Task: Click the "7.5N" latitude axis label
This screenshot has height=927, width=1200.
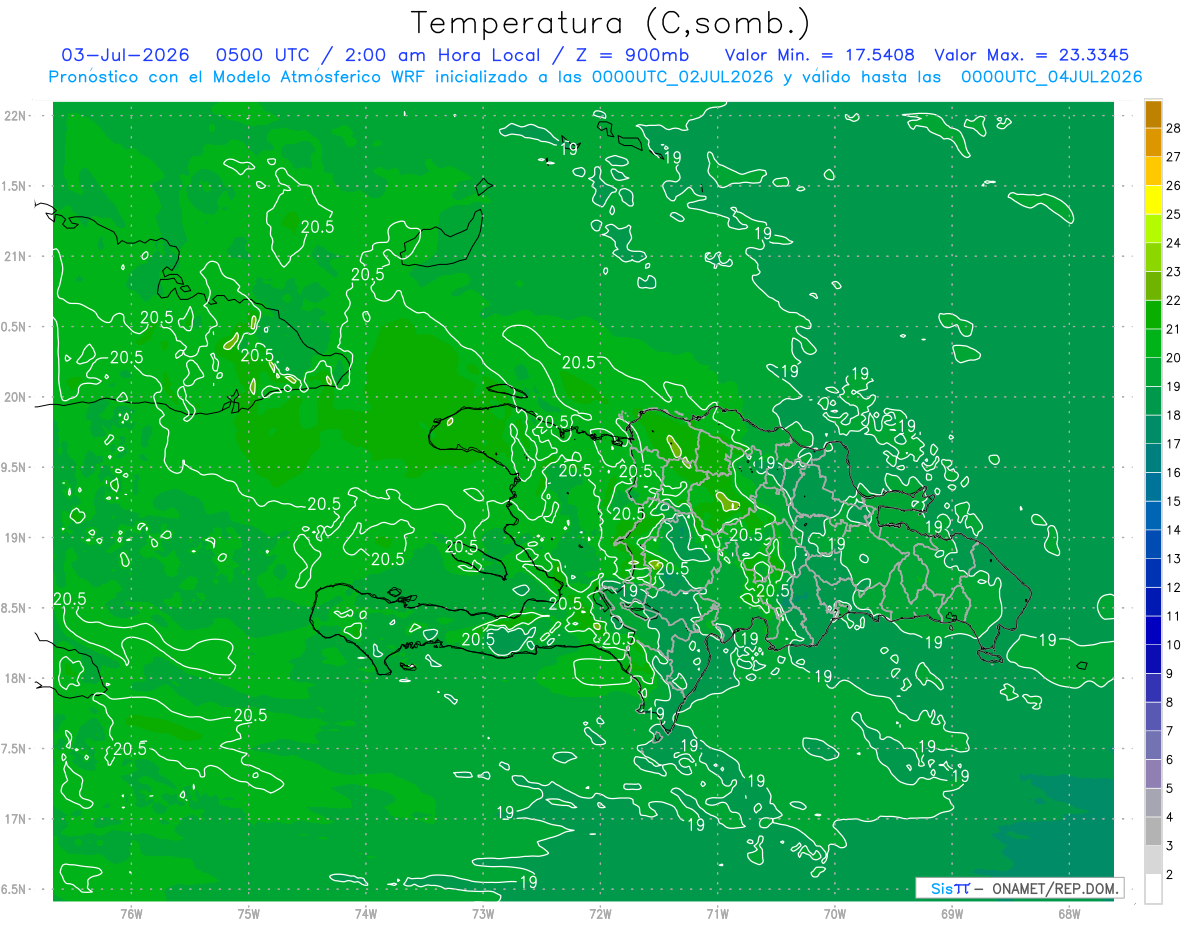Action: click(15, 749)
